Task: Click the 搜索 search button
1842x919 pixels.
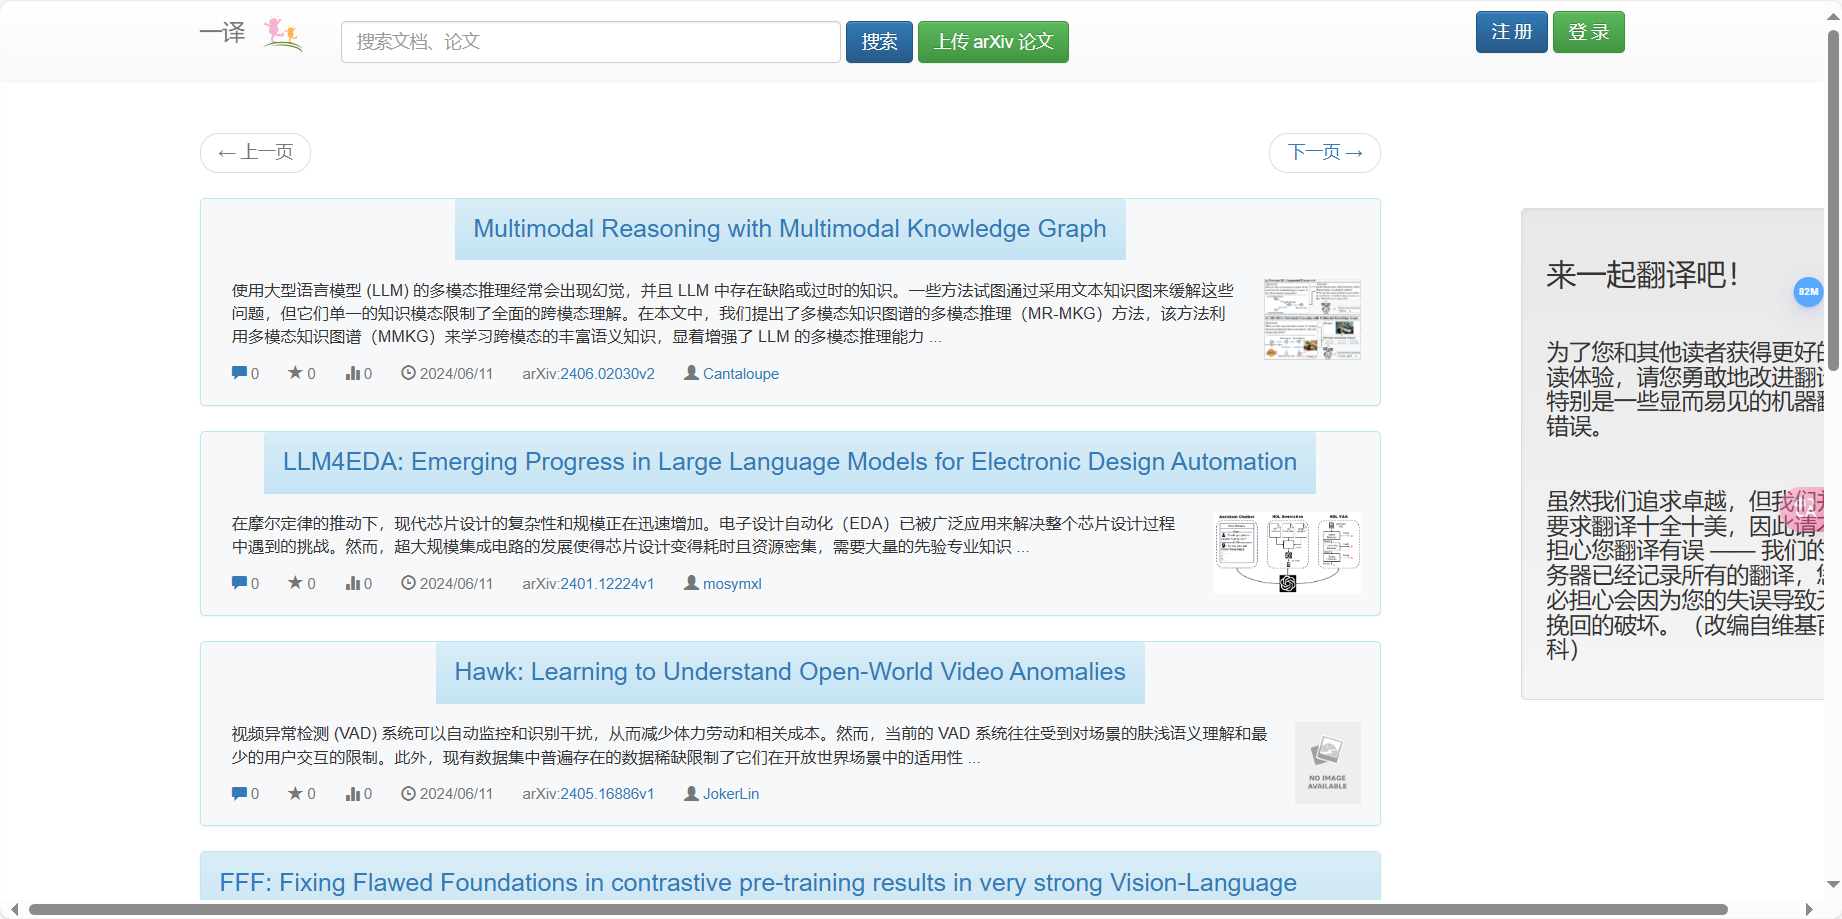Action: [877, 41]
